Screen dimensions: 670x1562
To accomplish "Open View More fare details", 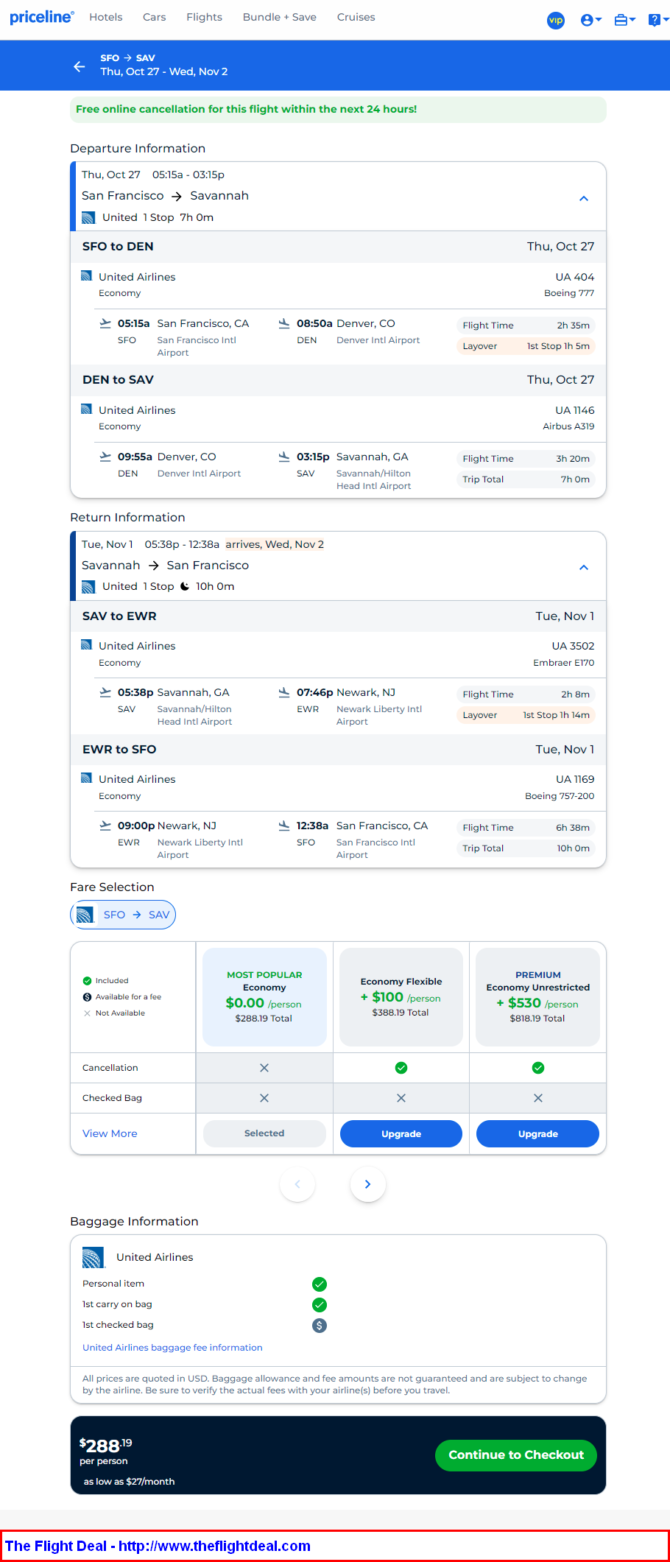I will 110,1133.
